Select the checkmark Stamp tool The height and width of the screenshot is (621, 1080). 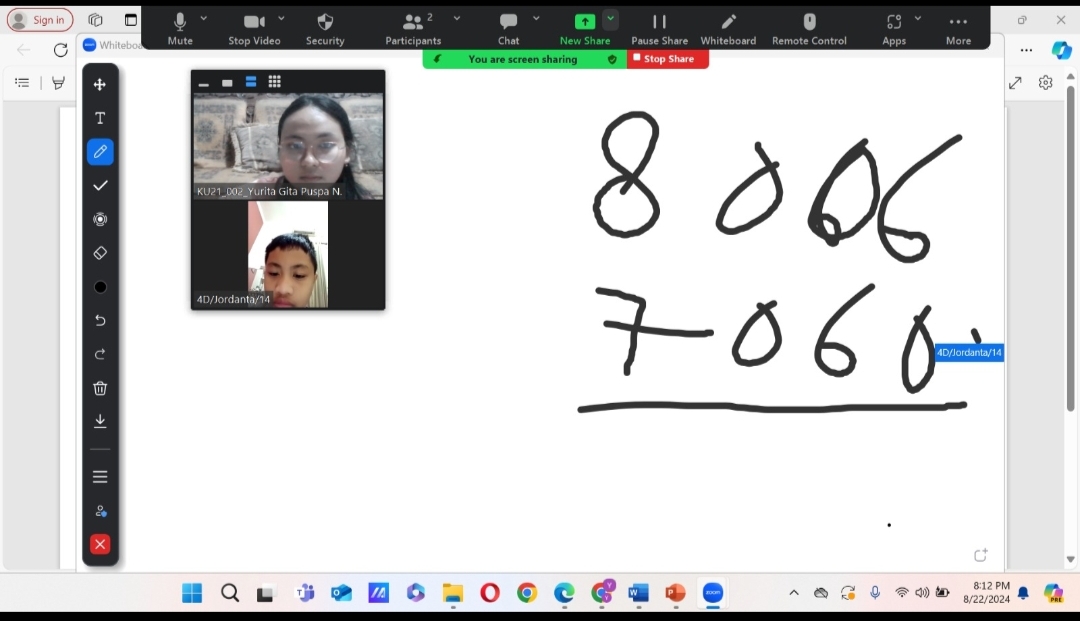click(100, 185)
